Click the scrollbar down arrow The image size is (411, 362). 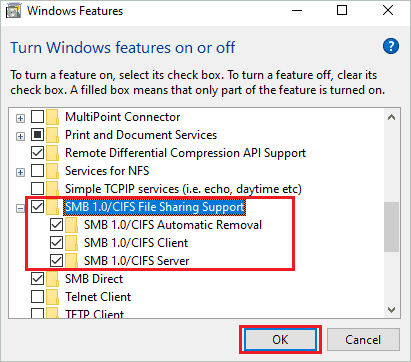[x=392, y=310]
